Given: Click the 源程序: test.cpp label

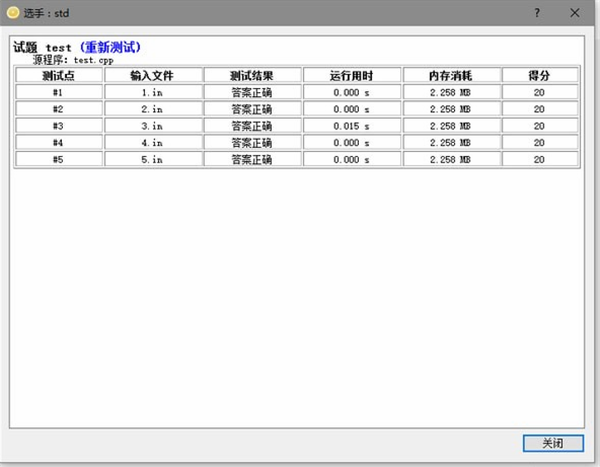Looking at the screenshot, I should coord(73,60).
